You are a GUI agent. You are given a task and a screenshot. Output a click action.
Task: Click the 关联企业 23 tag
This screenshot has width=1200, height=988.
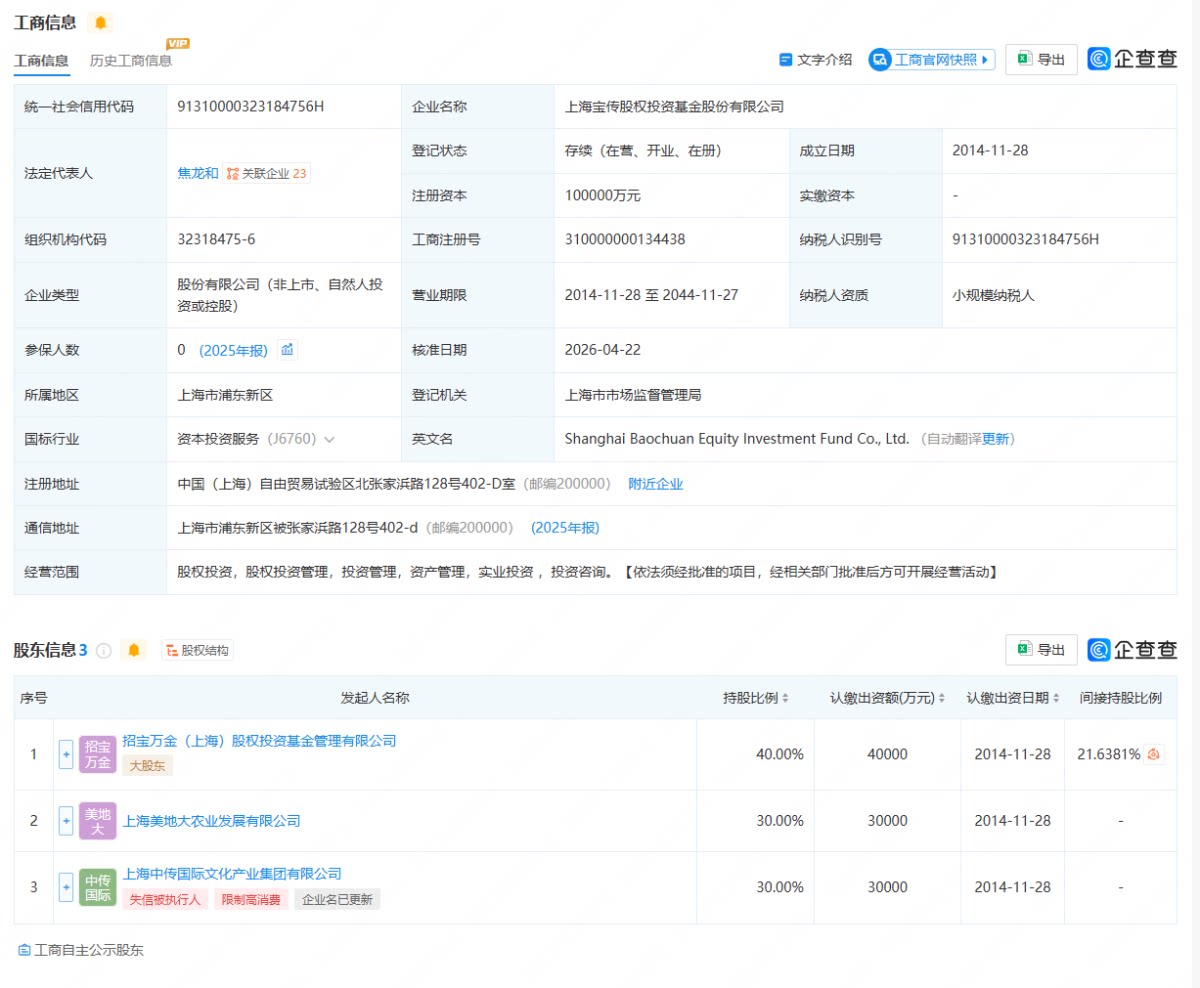tap(267, 173)
